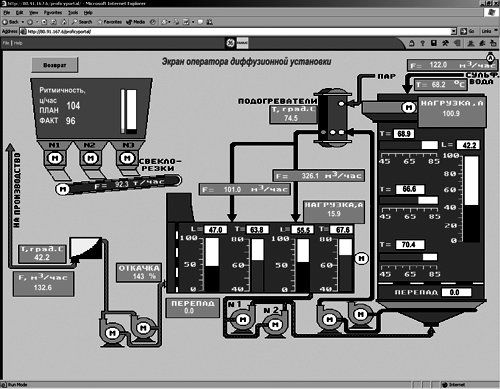This screenshot has width=500, height=389.
Task: Click the Back arrow icon in browser toolbar
Action: [5, 22]
